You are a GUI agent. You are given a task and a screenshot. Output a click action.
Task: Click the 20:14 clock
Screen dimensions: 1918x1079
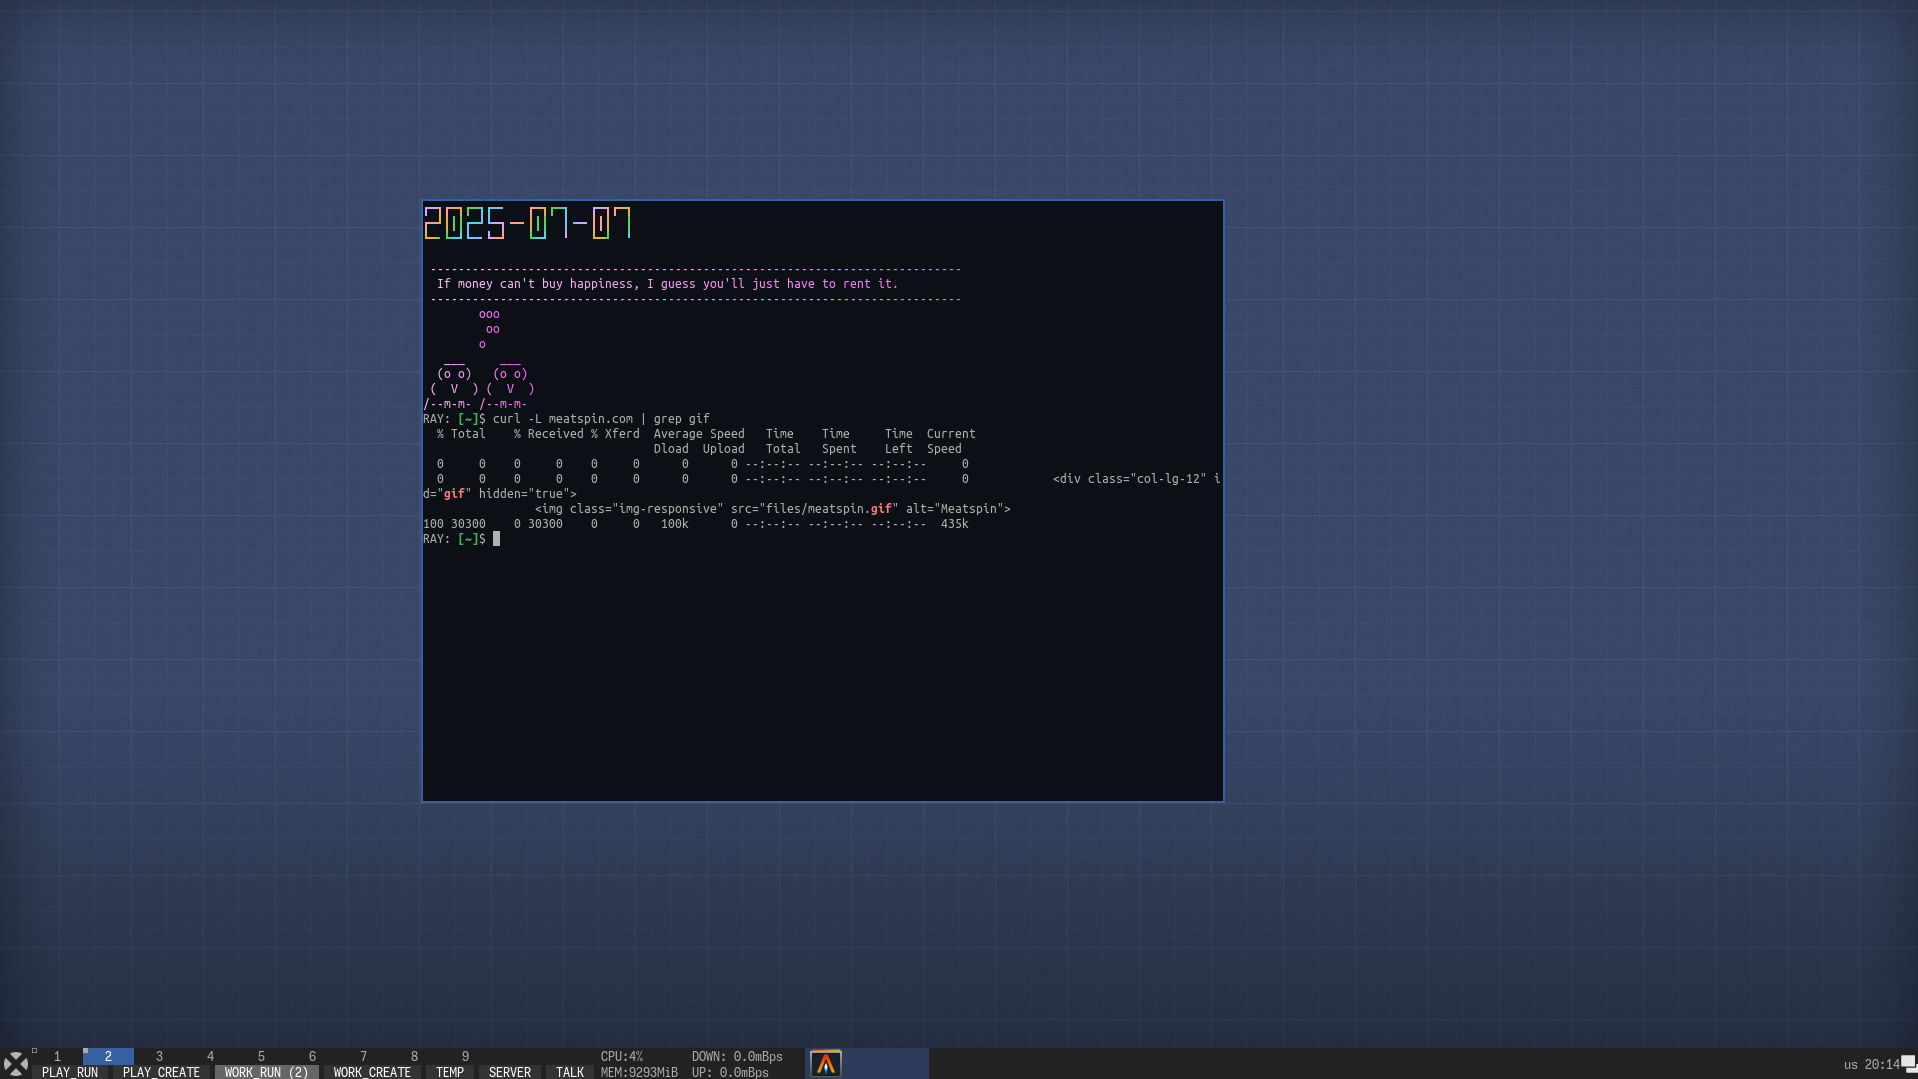[1882, 1064]
